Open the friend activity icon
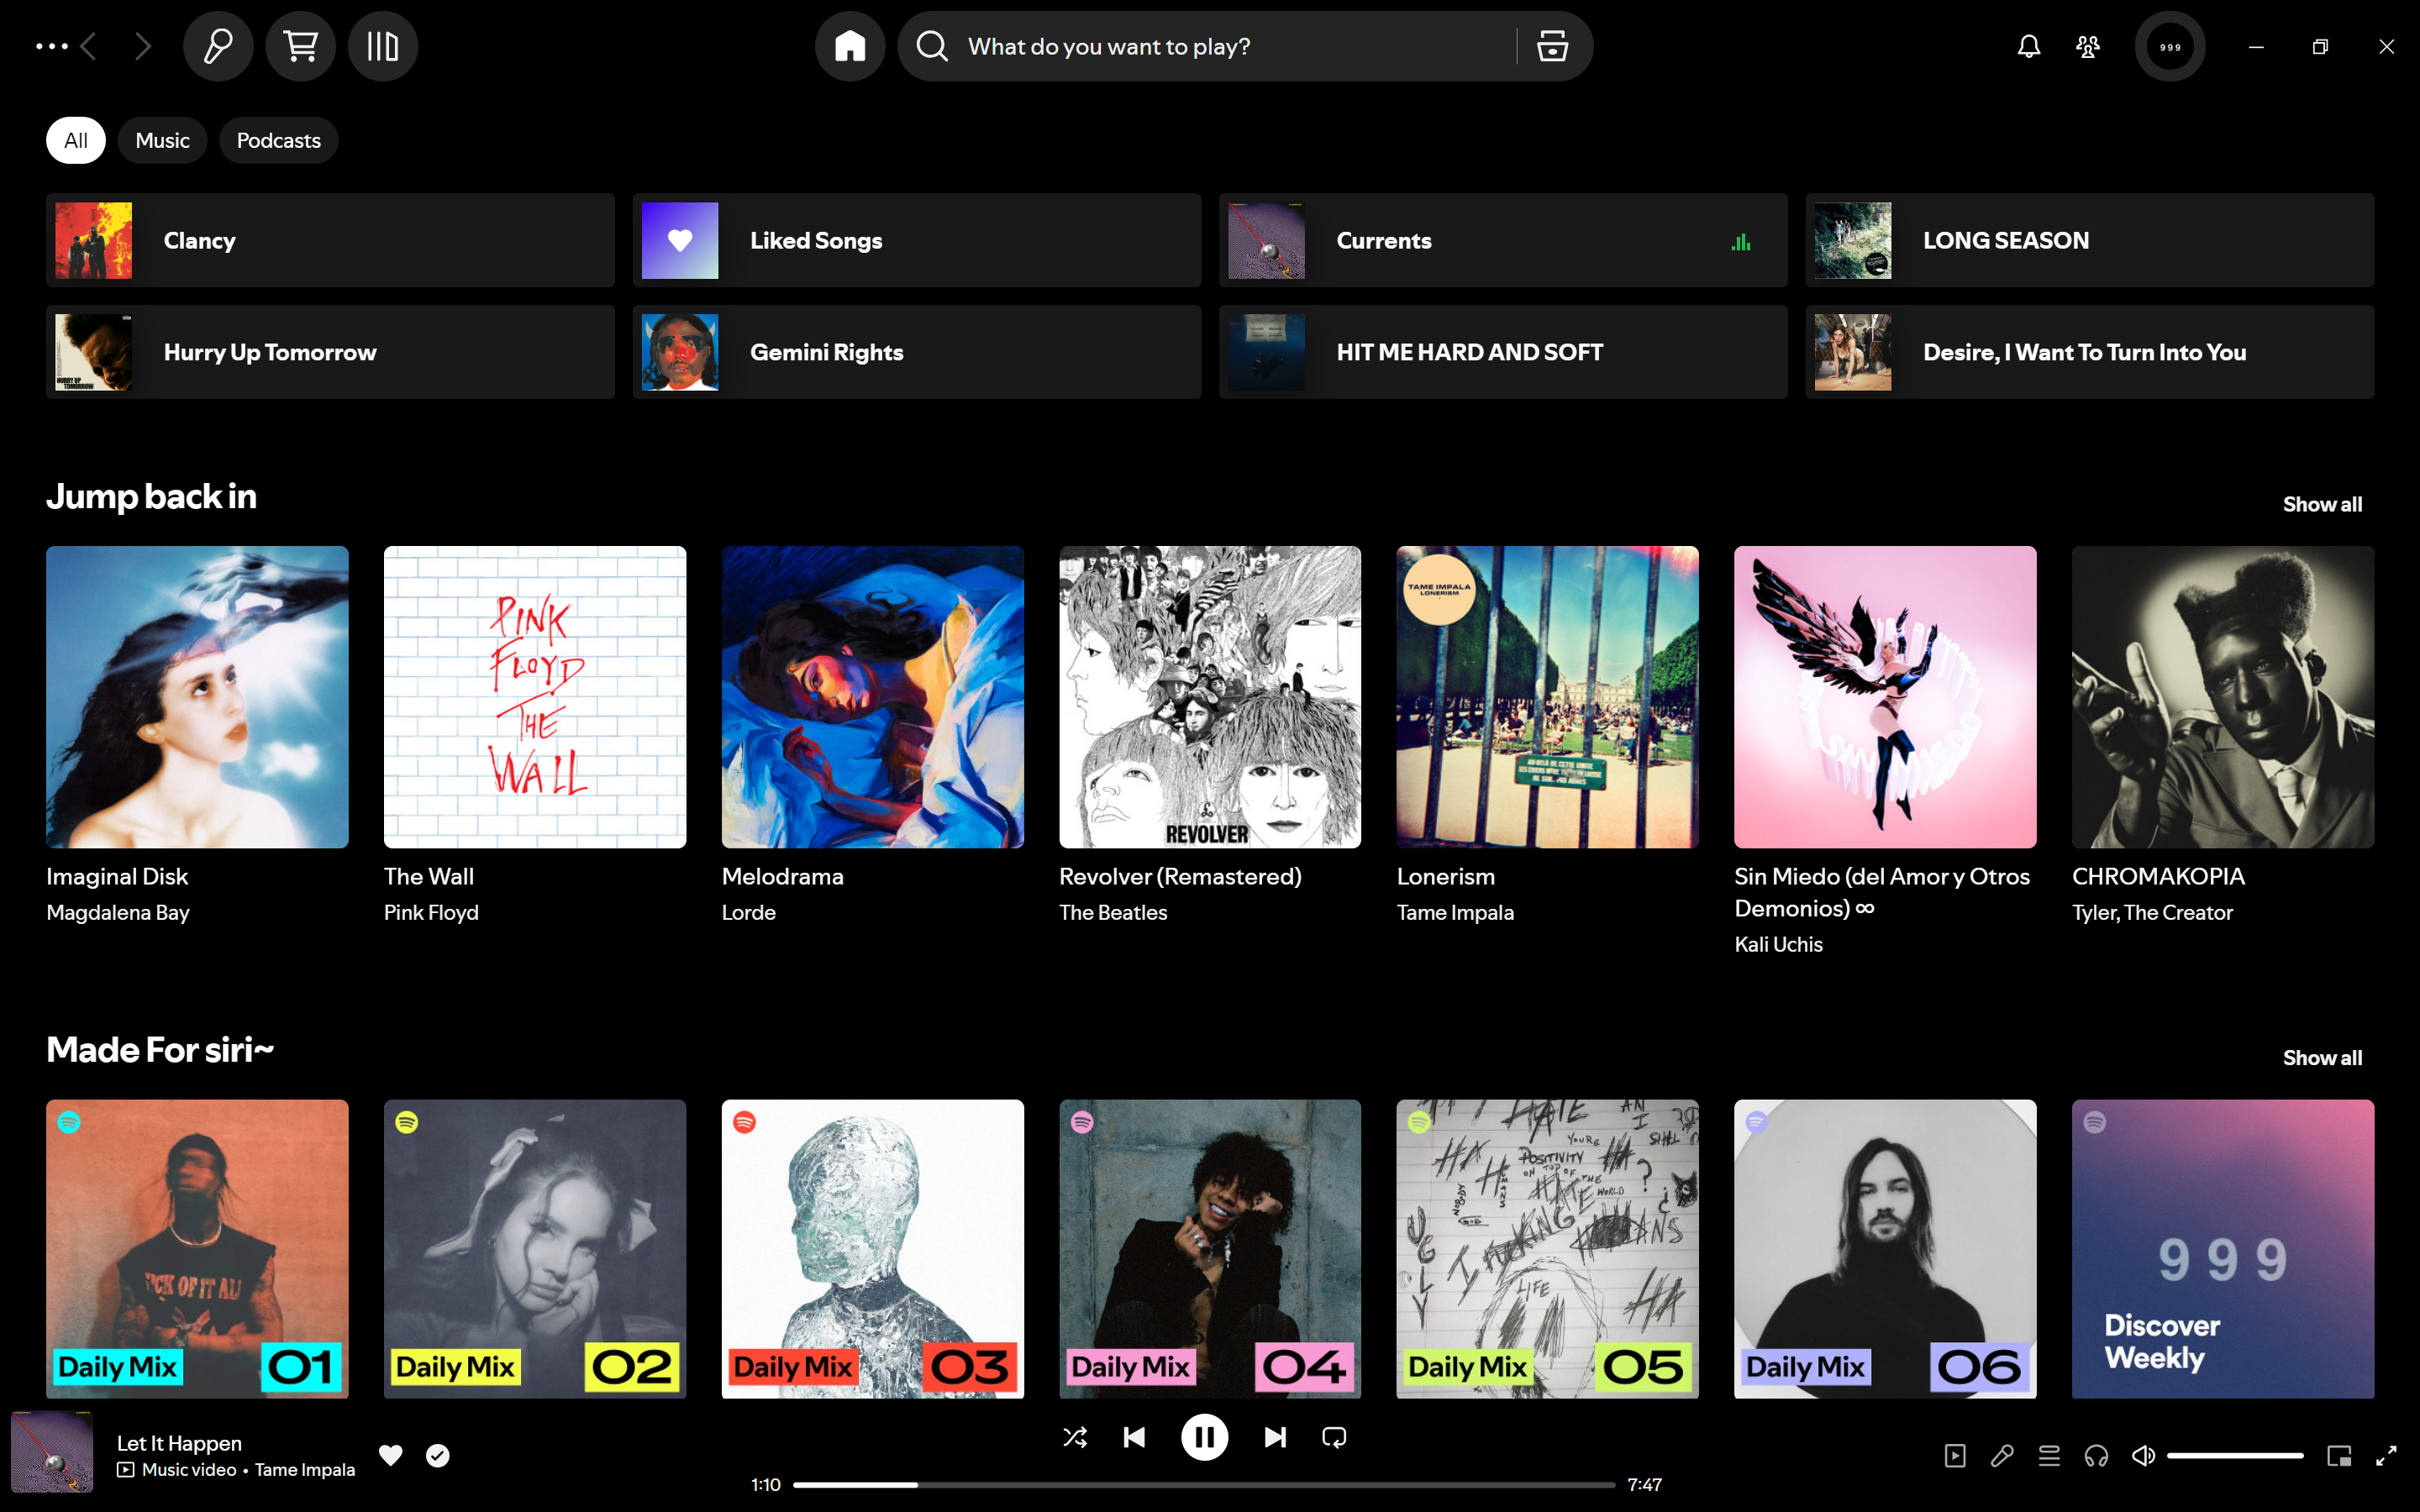Viewport: 2420px width, 1512px height. [2087, 46]
